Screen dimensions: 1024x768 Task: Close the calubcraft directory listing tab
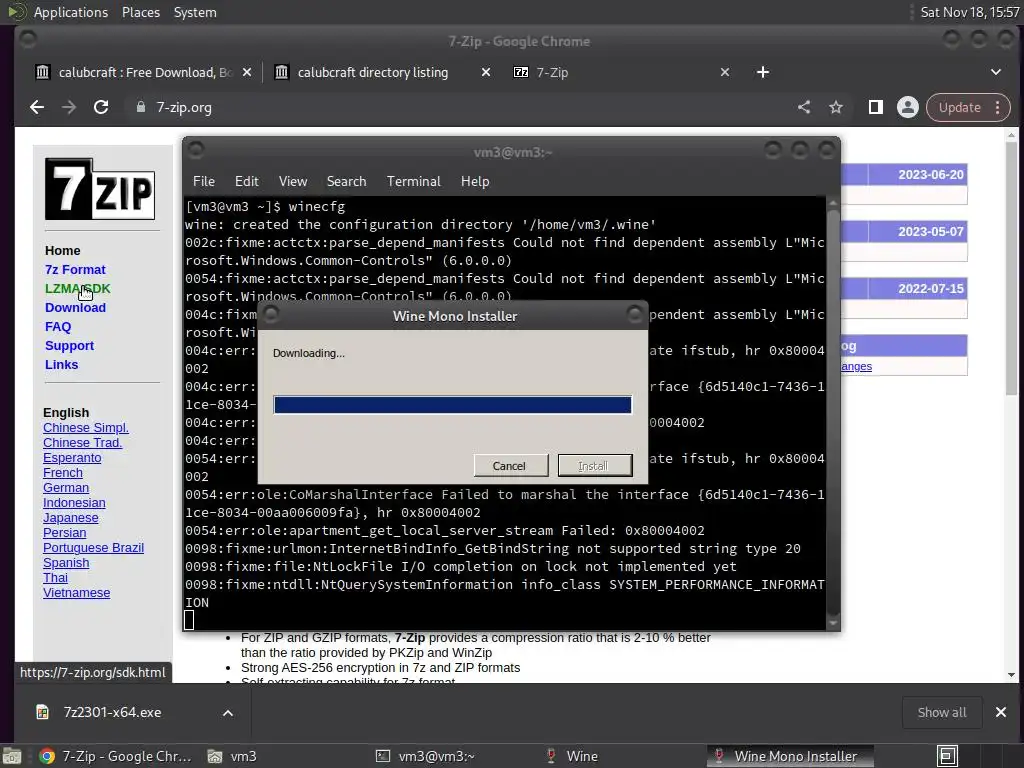pyautogui.click(x=486, y=72)
